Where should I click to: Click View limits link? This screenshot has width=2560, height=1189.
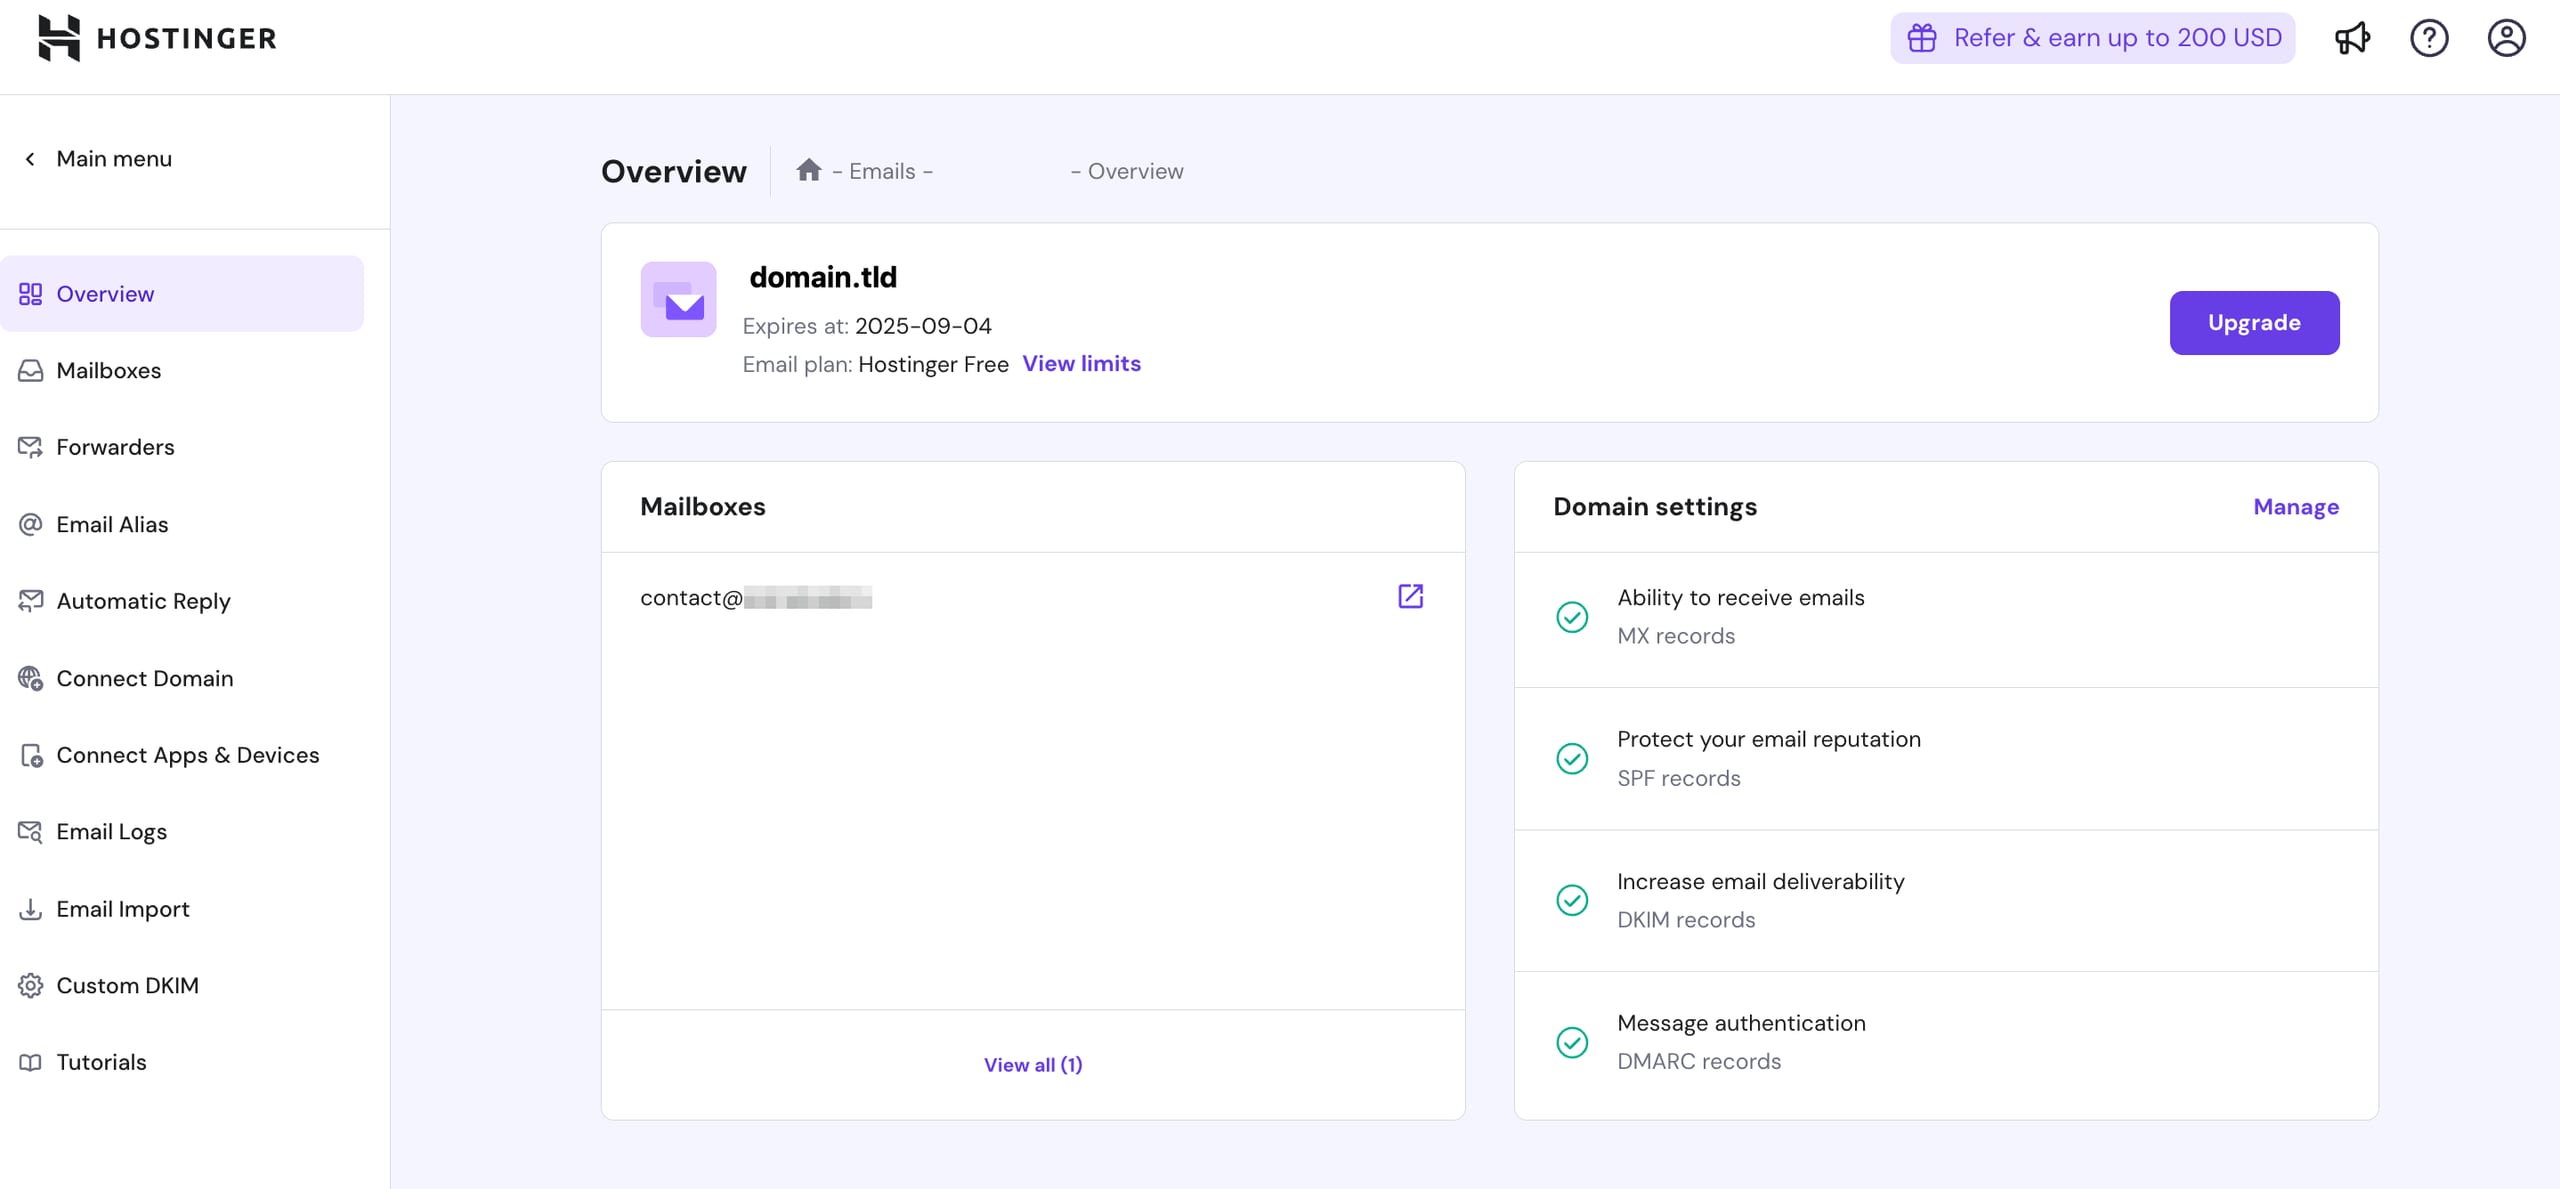1081,364
